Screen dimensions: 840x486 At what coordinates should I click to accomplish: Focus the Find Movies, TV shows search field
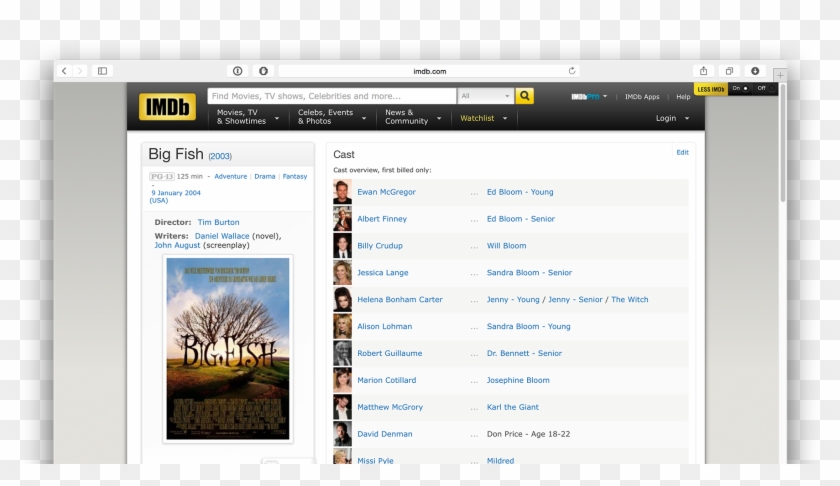[332, 96]
